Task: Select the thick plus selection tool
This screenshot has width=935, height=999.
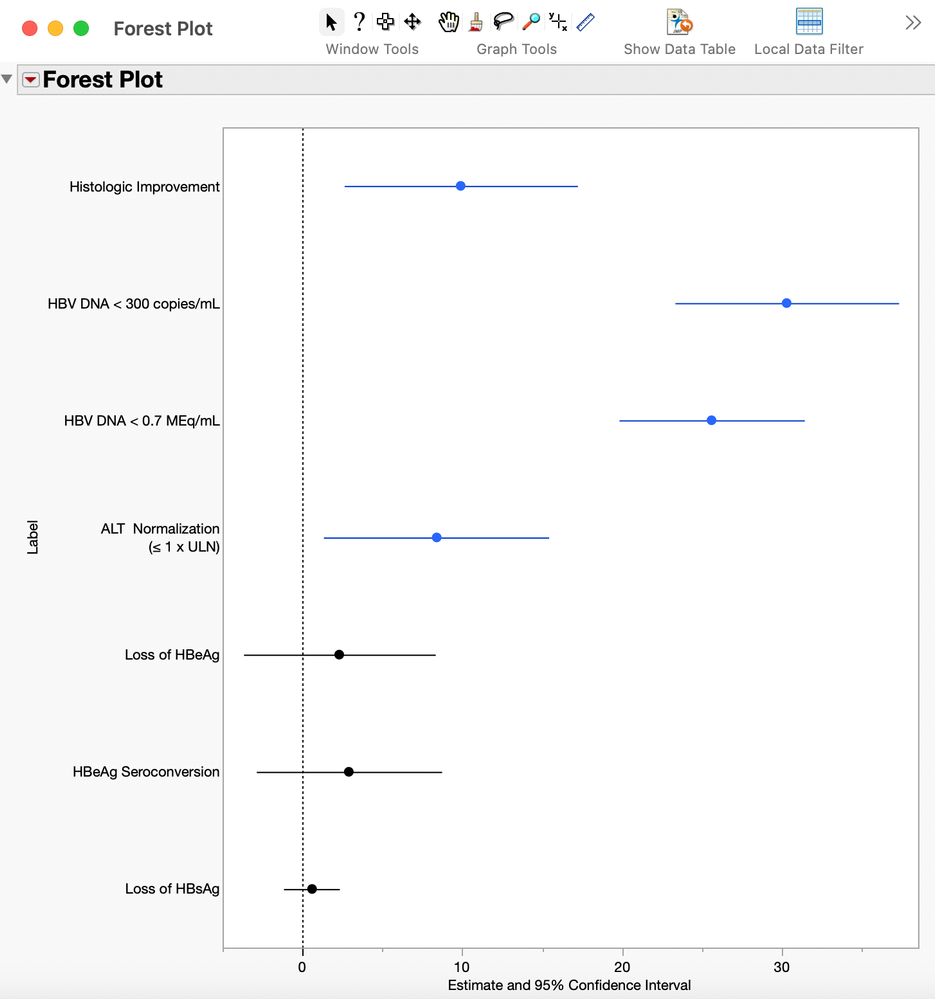Action: pyautogui.click(x=385, y=22)
